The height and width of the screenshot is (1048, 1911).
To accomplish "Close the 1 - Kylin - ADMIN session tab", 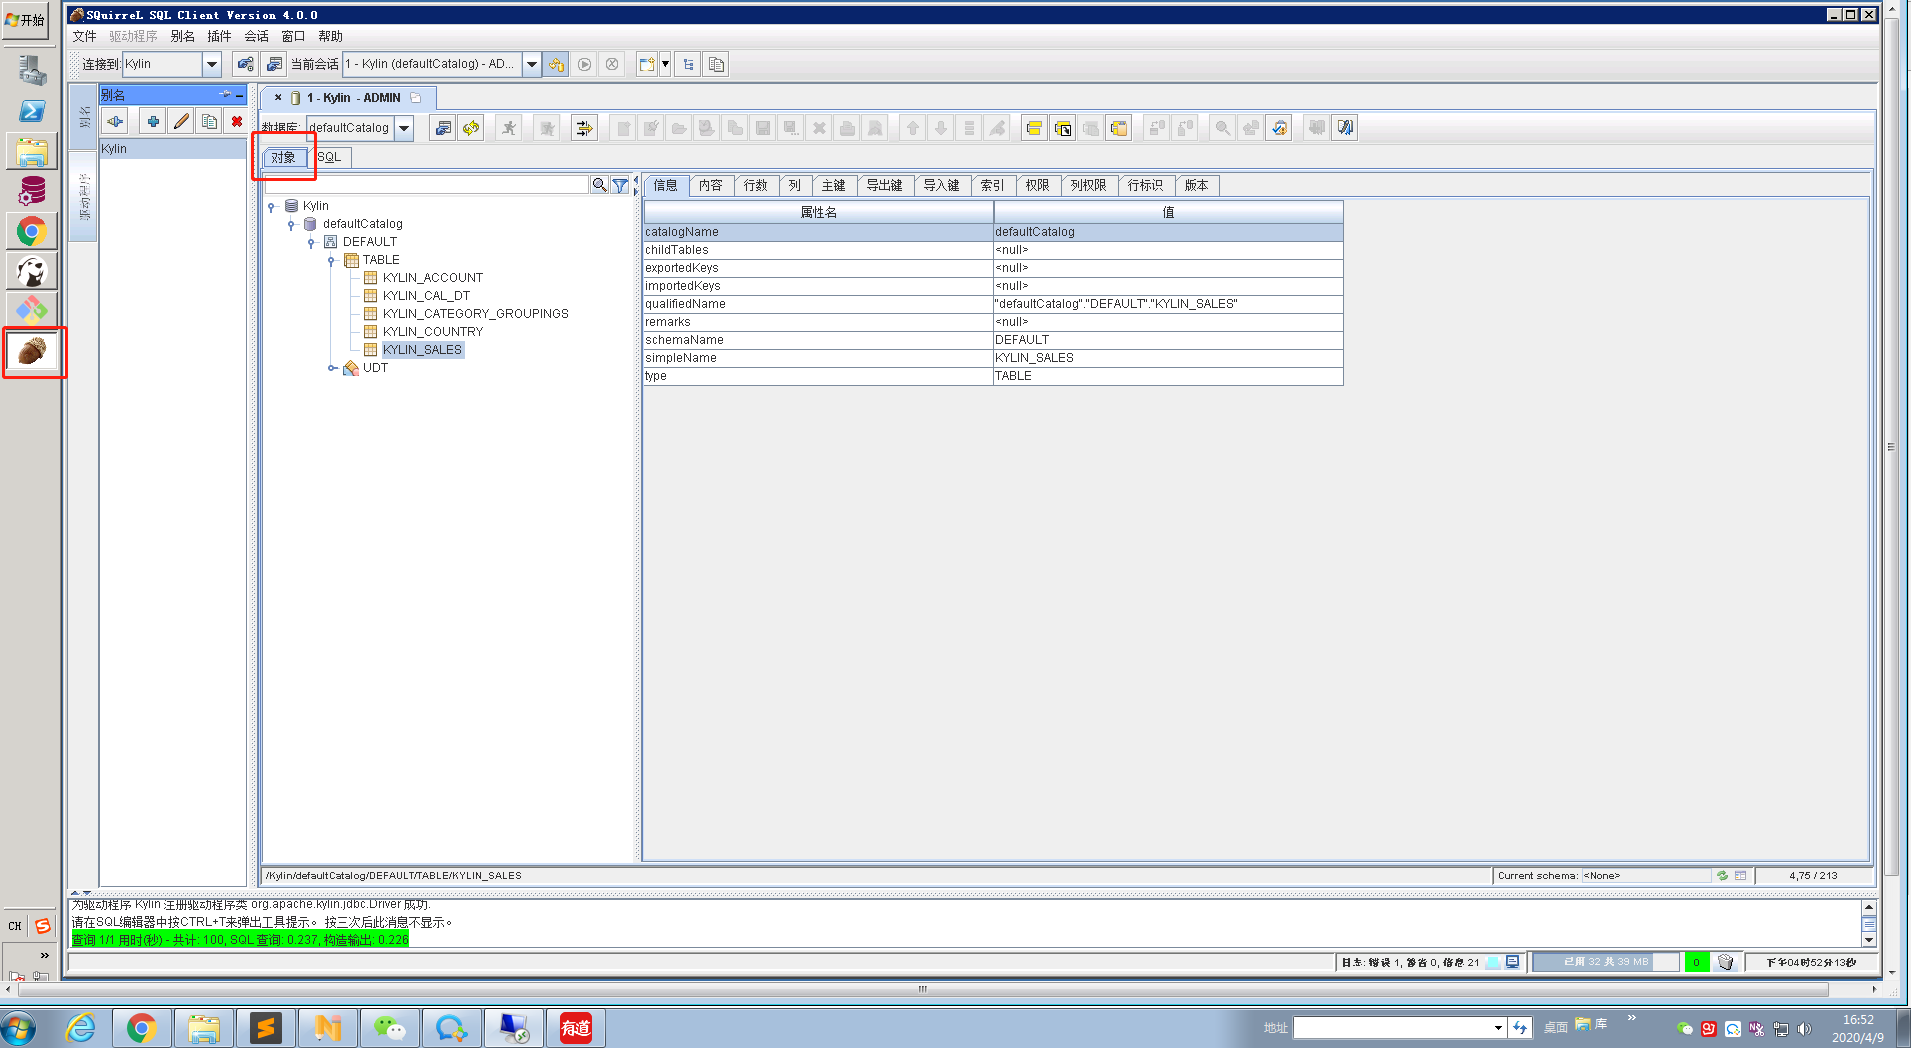I will [x=278, y=98].
